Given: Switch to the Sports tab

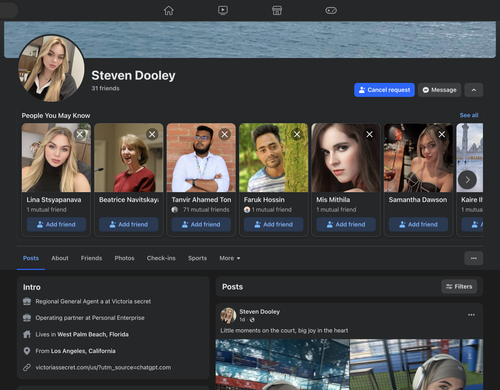Looking at the screenshot, I should click(x=197, y=258).
